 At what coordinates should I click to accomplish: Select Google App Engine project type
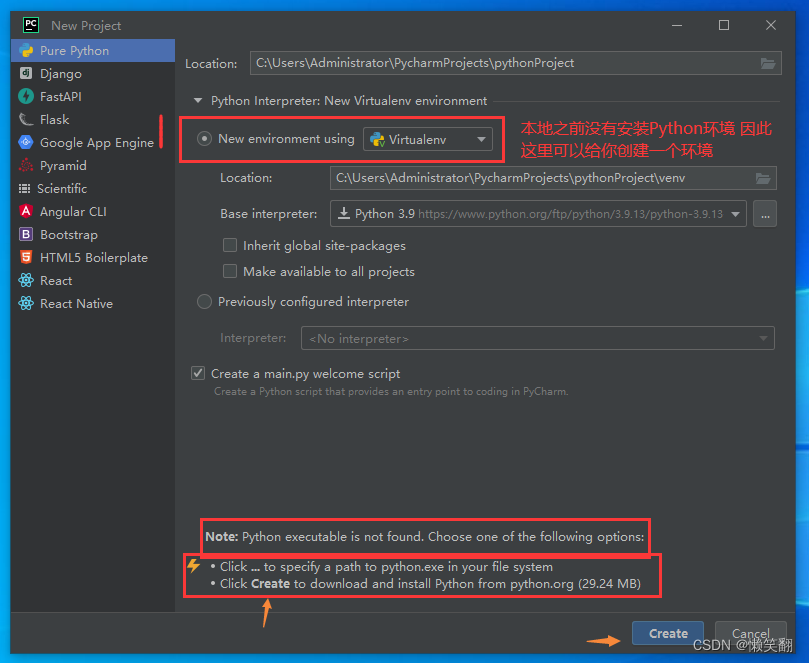coord(93,142)
